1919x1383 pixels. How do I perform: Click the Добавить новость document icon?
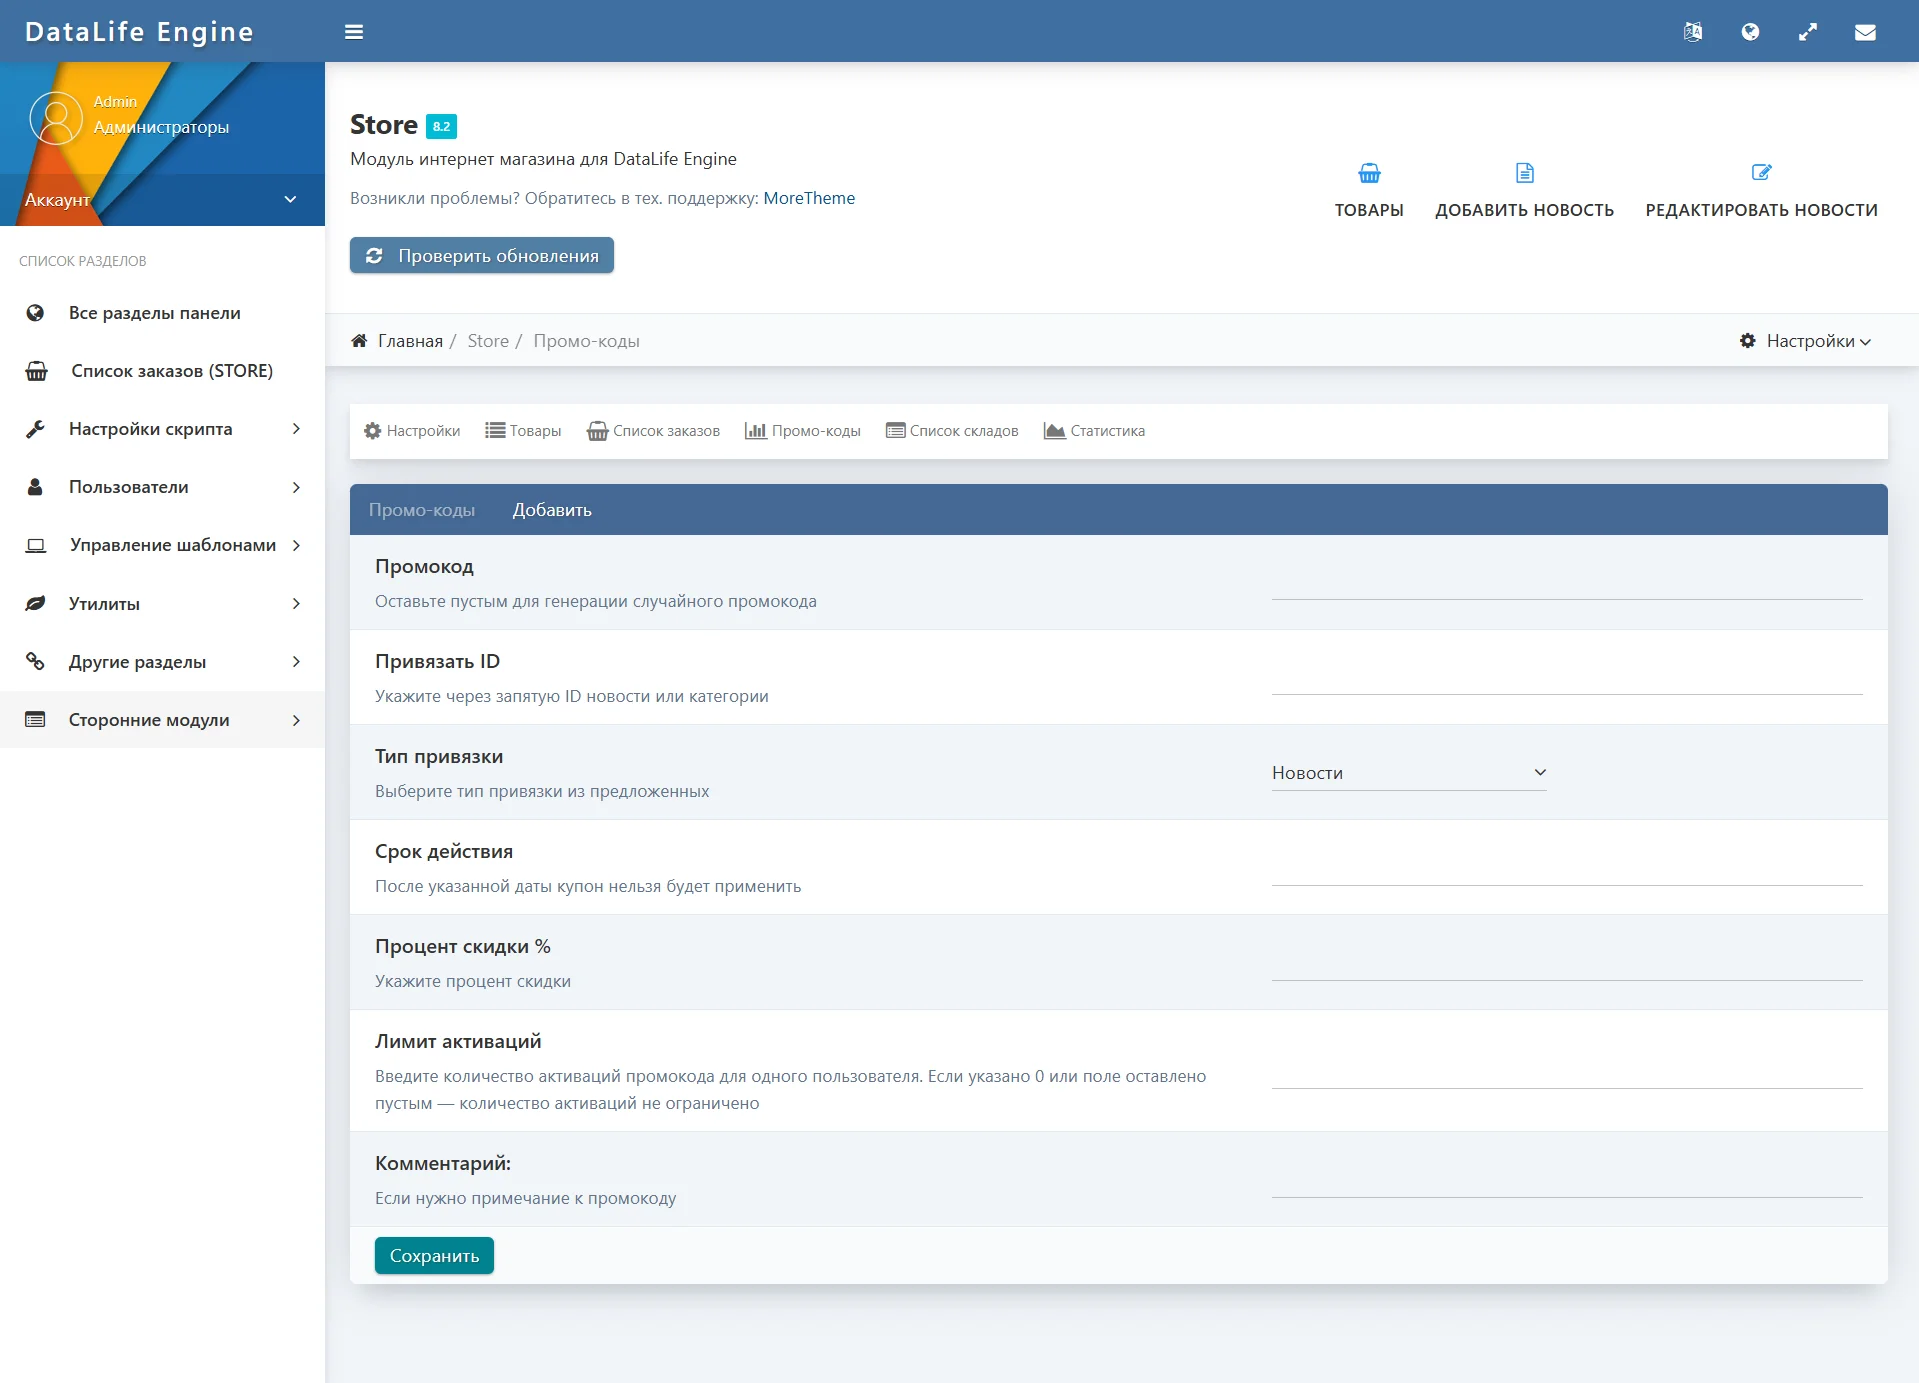click(x=1524, y=174)
